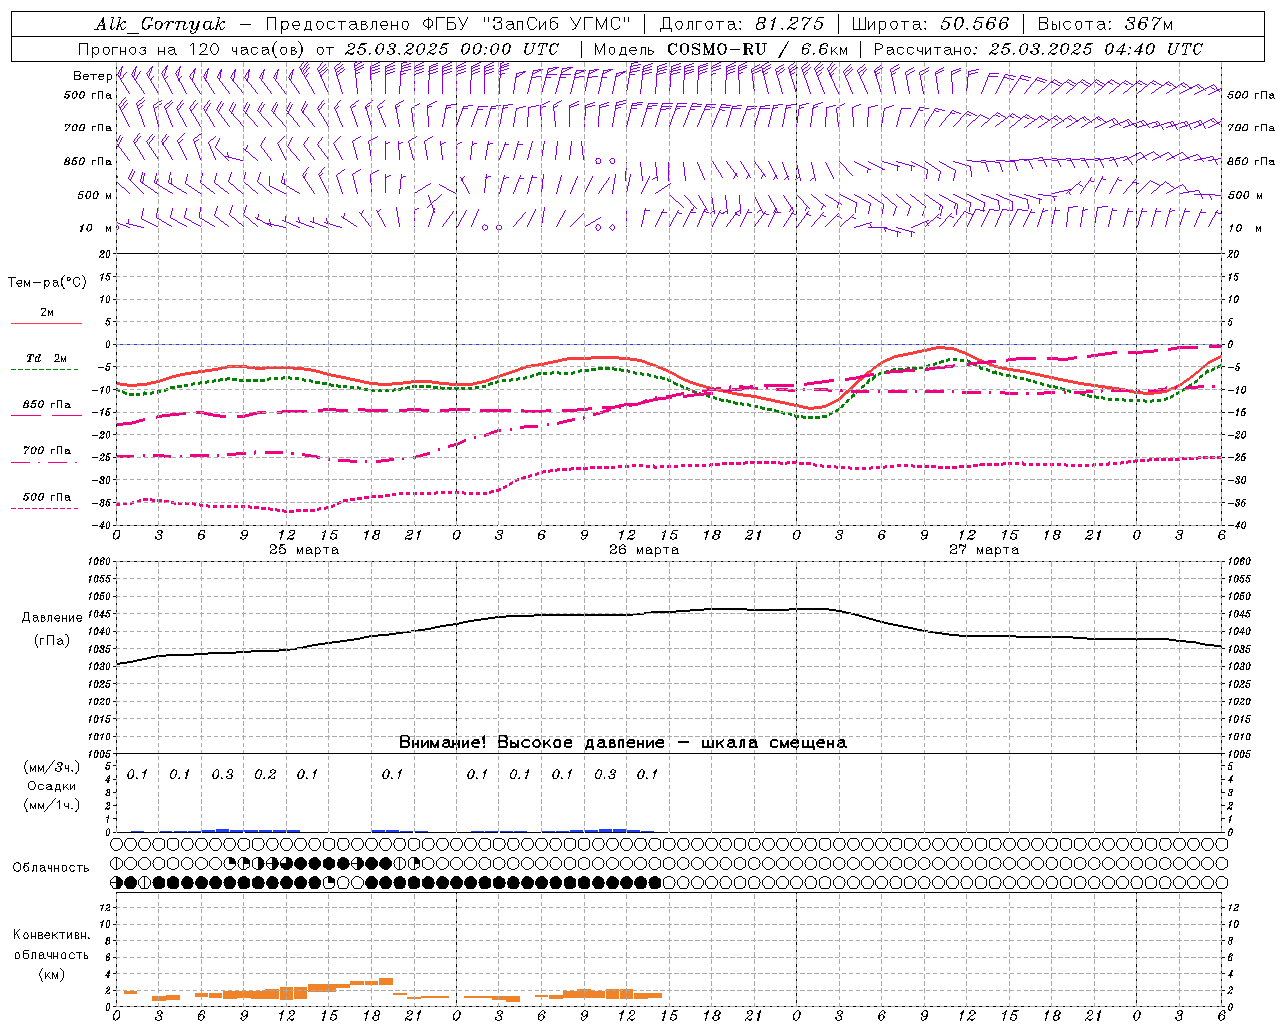Click the calculation time Рассчитано: 25.03.2025 04:40 UTC
The height and width of the screenshot is (1024, 1280).
(x=1038, y=49)
